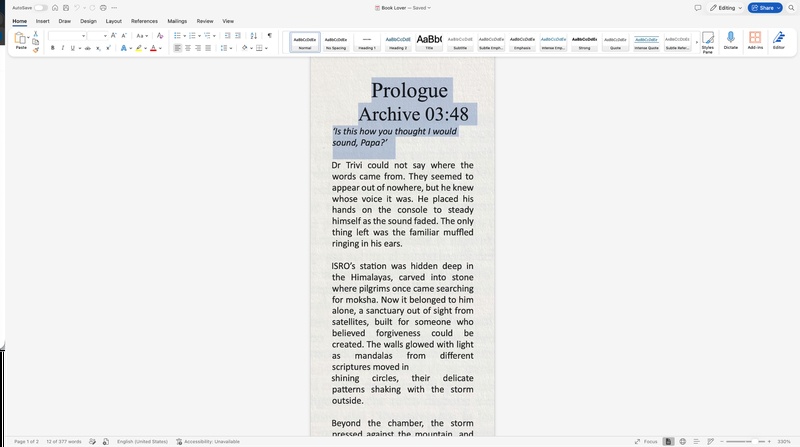This screenshot has width=800, height=447.
Task: Apply the Normal style
Action: coord(305,42)
